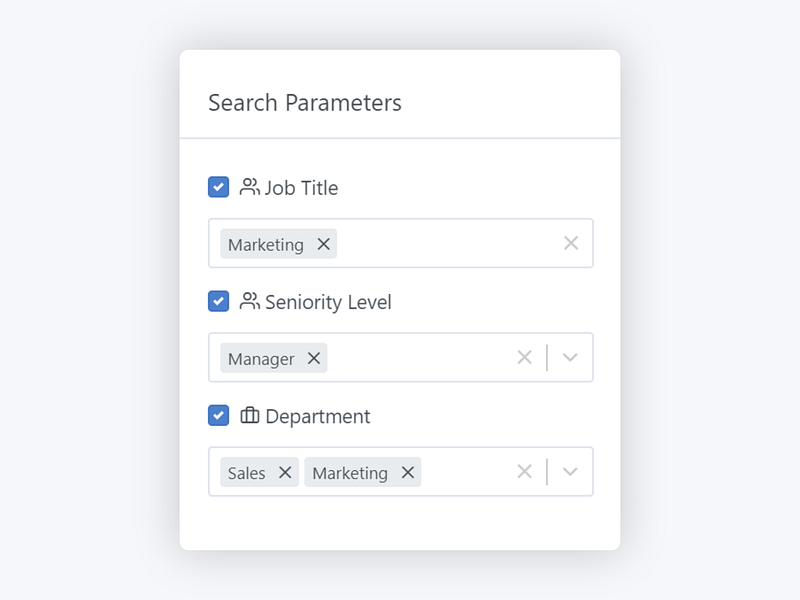This screenshot has height=600, width=800.
Task: Uncheck the Seniority Level checkbox
Action: click(218, 301)
